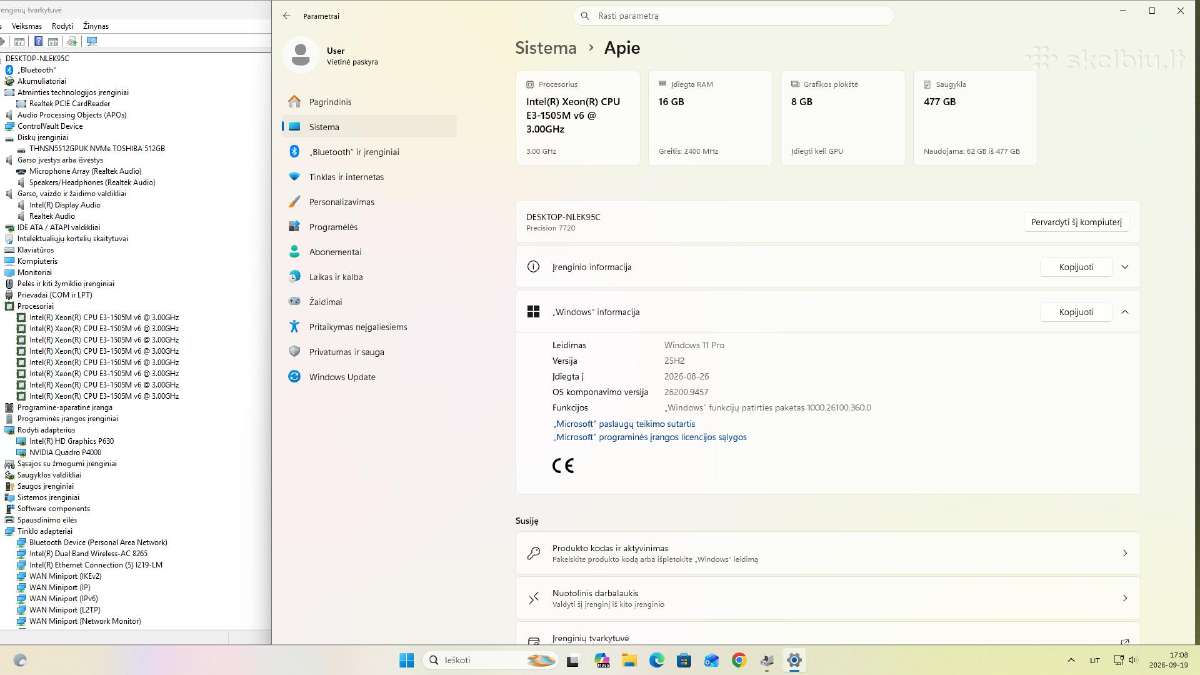Select DESKTOP-NLEK95C root node in Device Manager
The width and height of the screenshot is (1200, 675).
[x=36, y=58]
